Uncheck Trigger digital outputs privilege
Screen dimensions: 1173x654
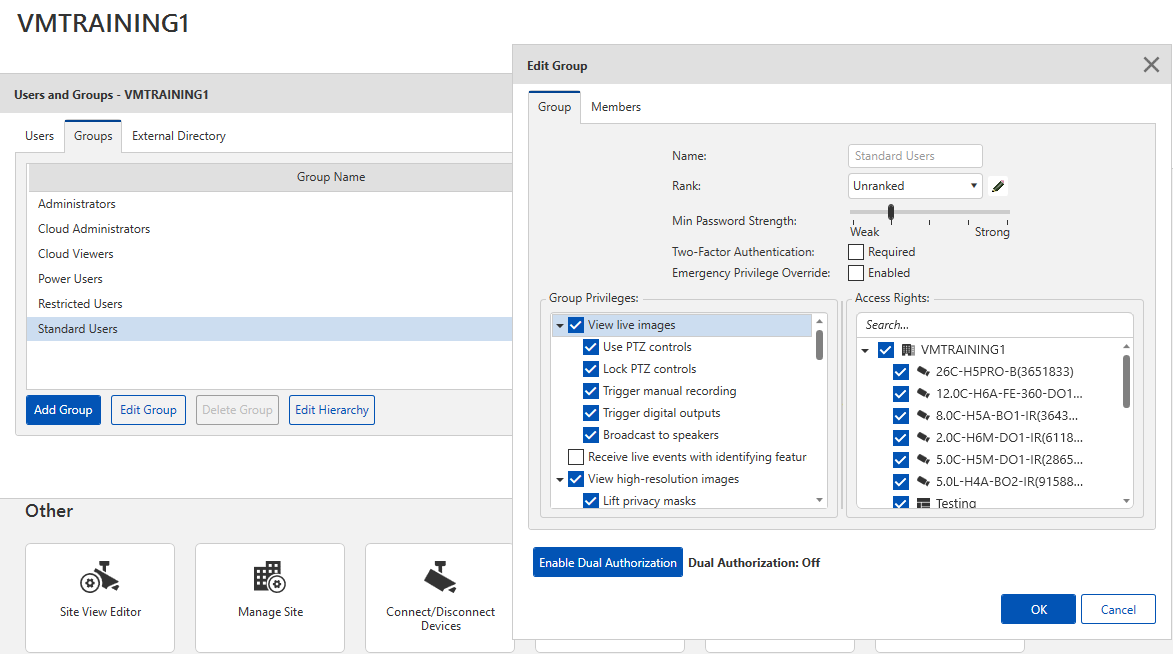[x=591, y=413]
